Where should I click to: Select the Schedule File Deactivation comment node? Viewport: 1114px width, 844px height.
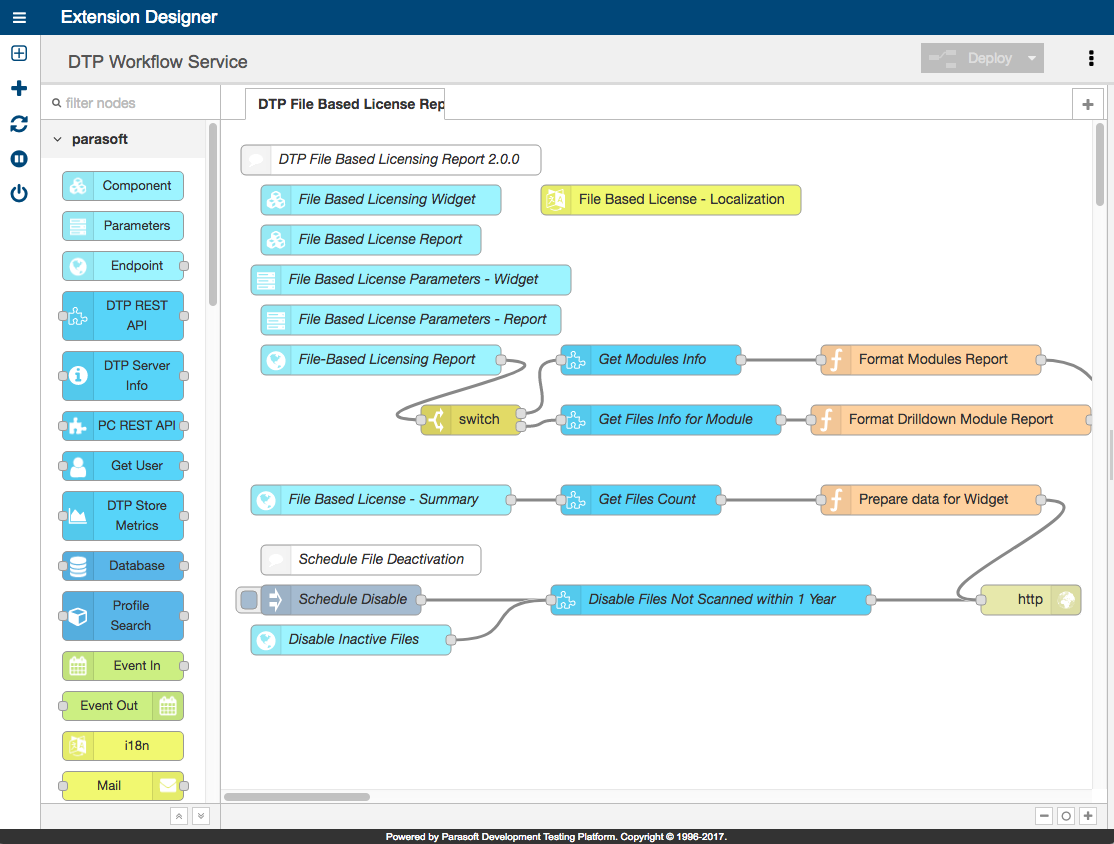(371, 560)
